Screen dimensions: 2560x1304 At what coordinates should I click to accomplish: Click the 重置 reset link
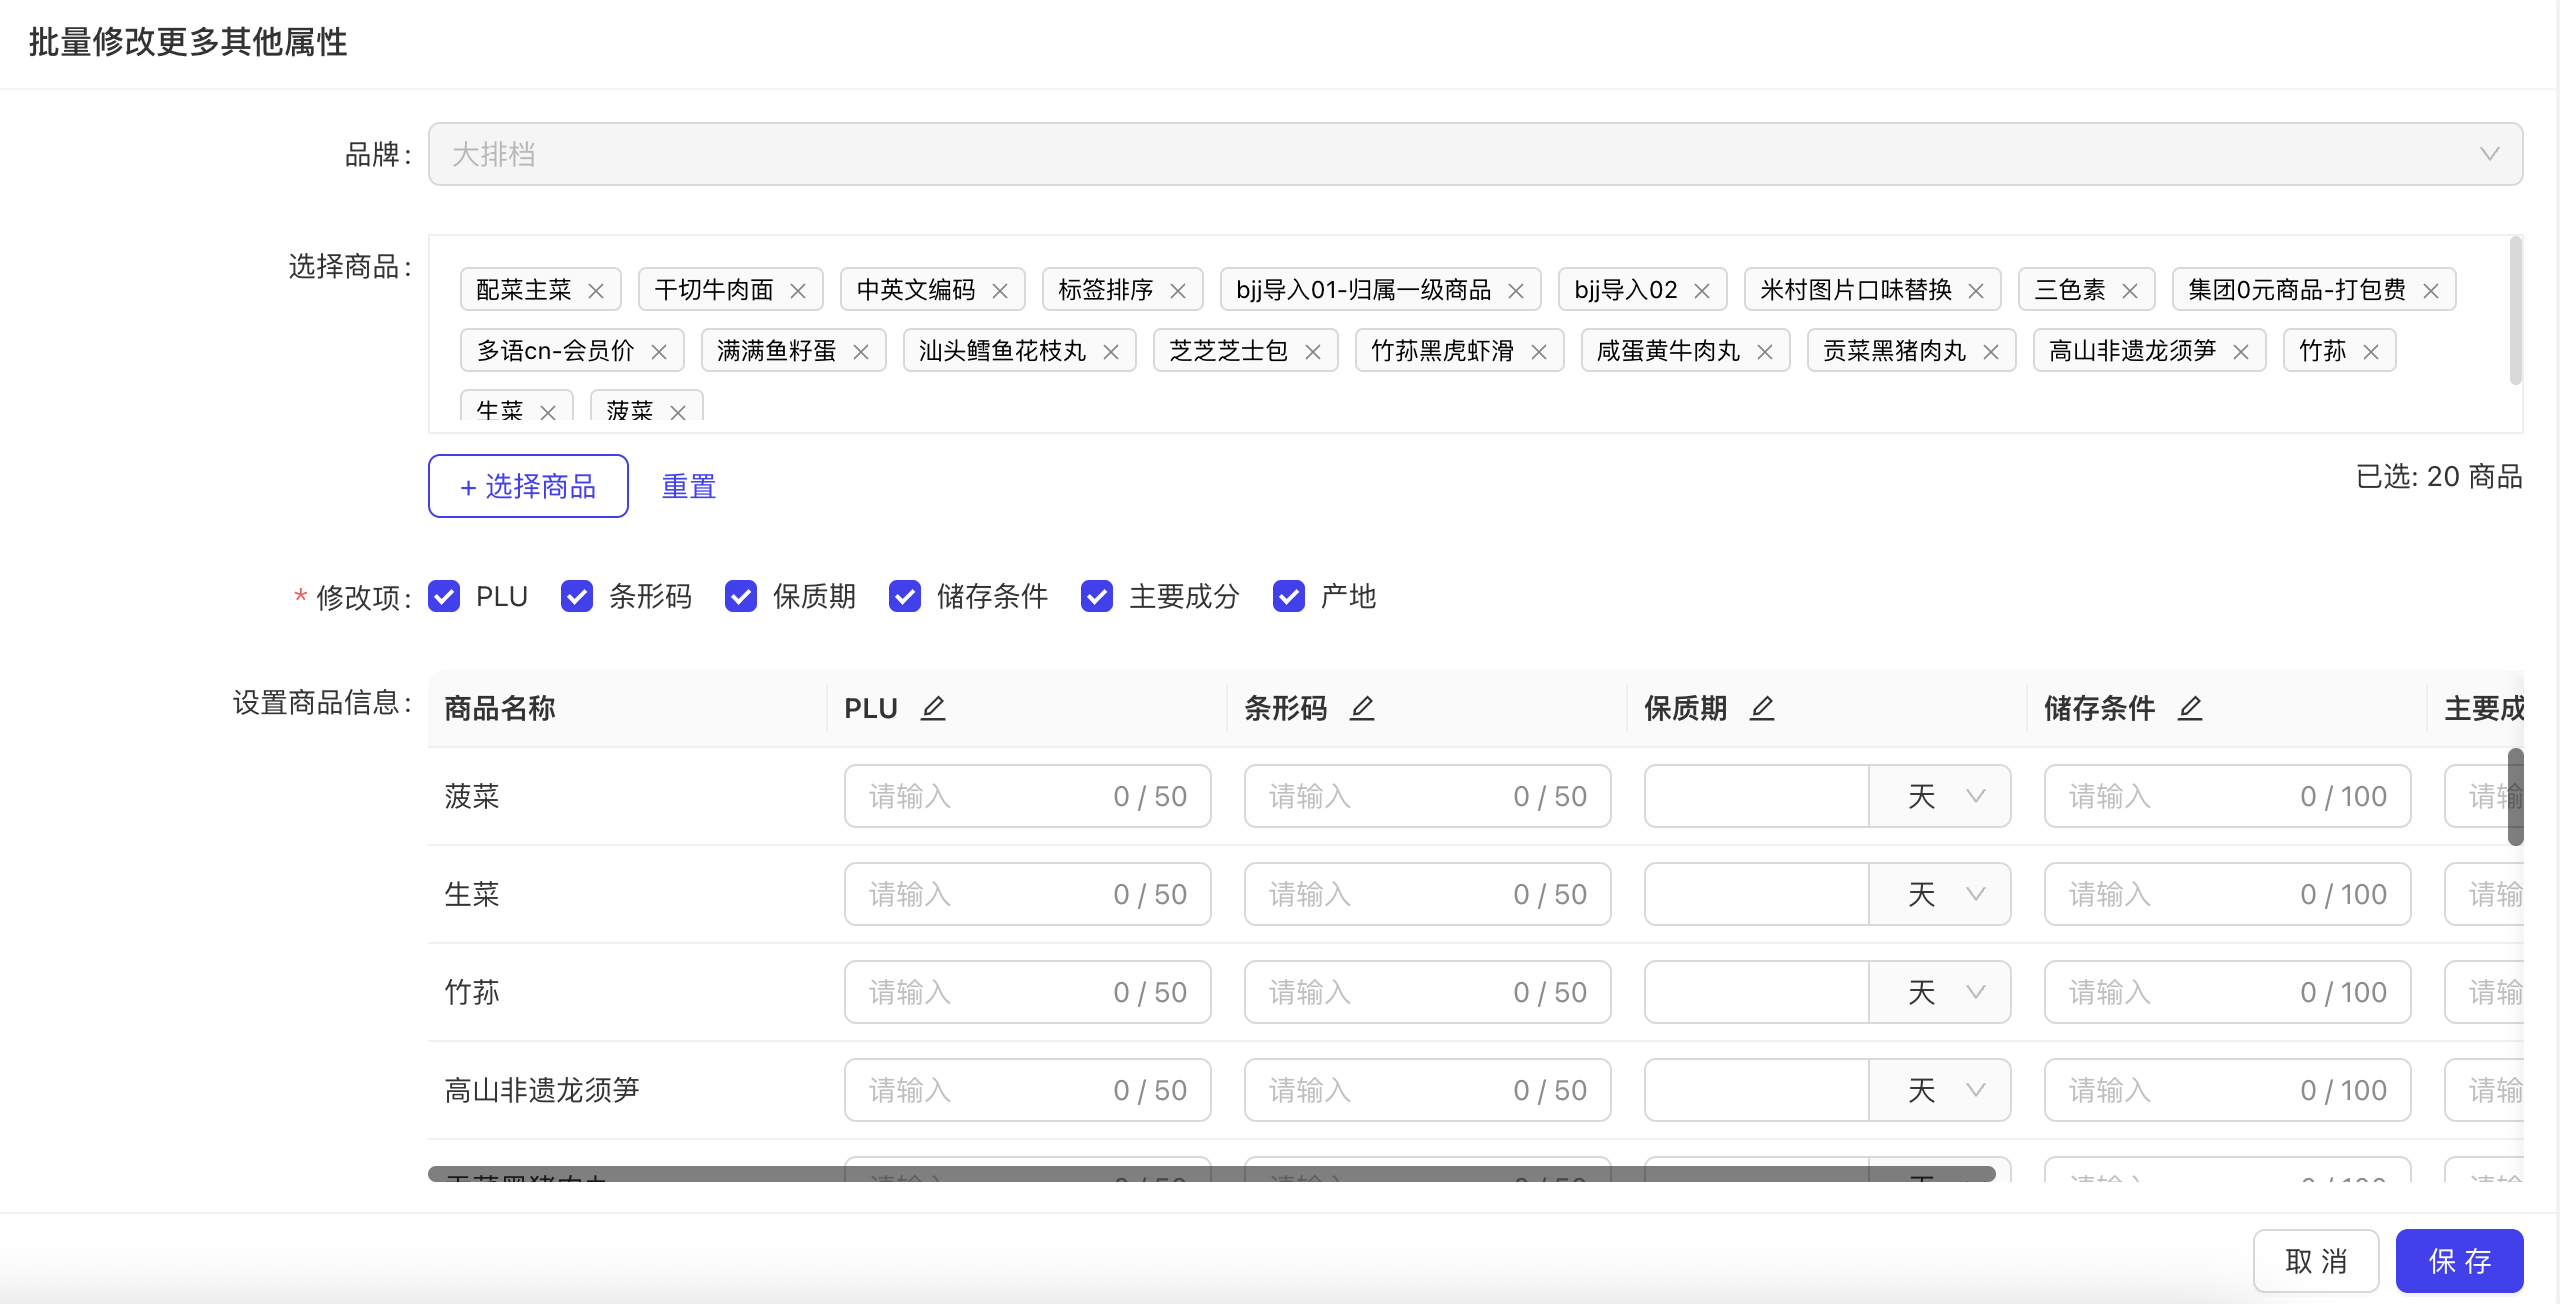pyautogui.click(x=689, y=486)
